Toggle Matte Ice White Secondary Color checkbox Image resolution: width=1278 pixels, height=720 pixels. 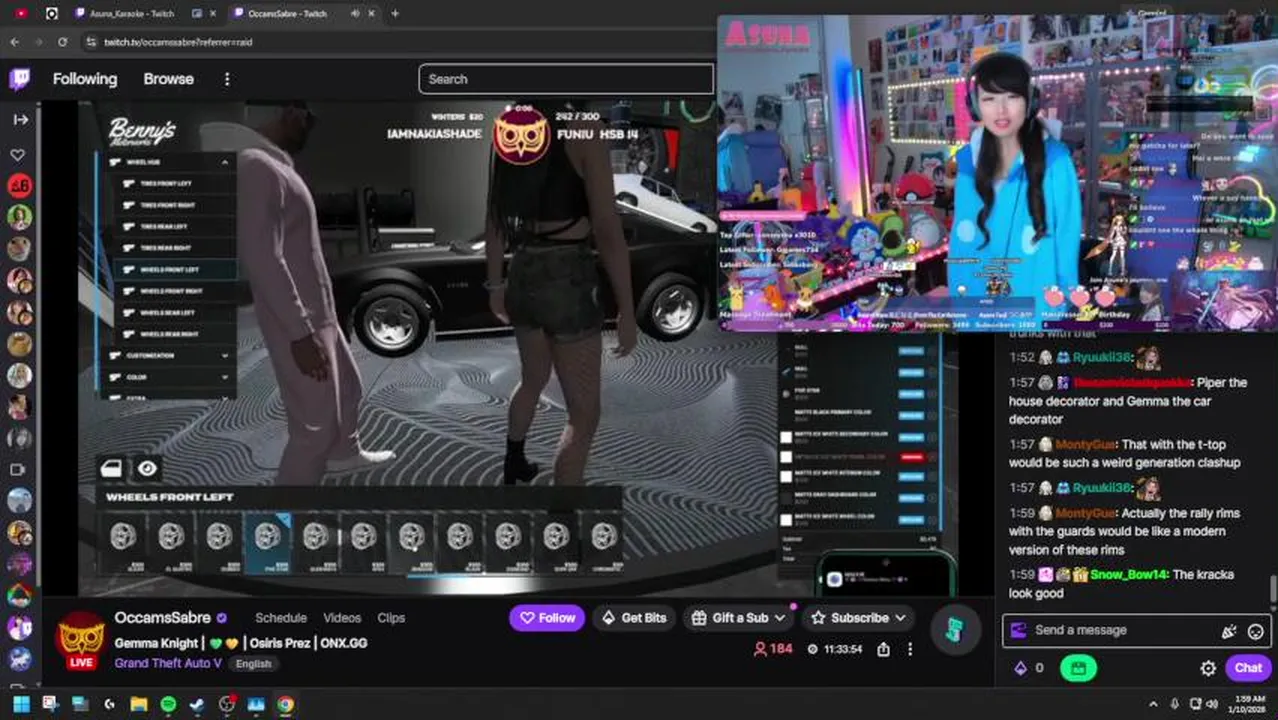786,437
